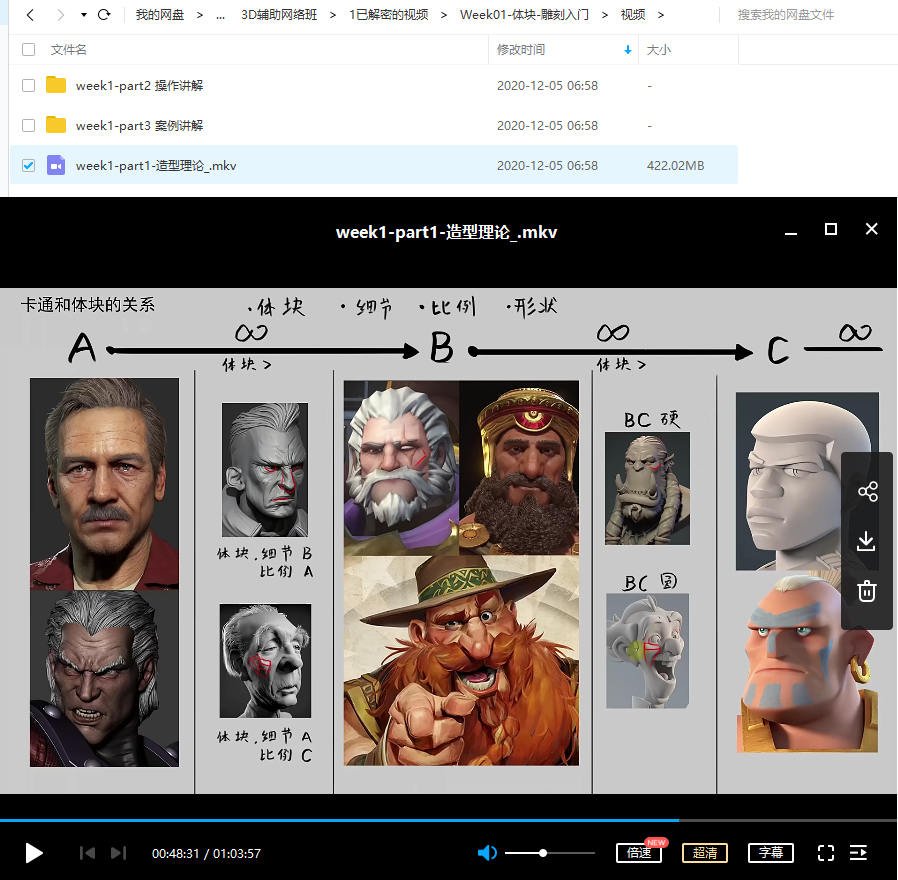Click the trash delete icon on the side panel
Screen dimensions: 898x880
coord(868,591)
